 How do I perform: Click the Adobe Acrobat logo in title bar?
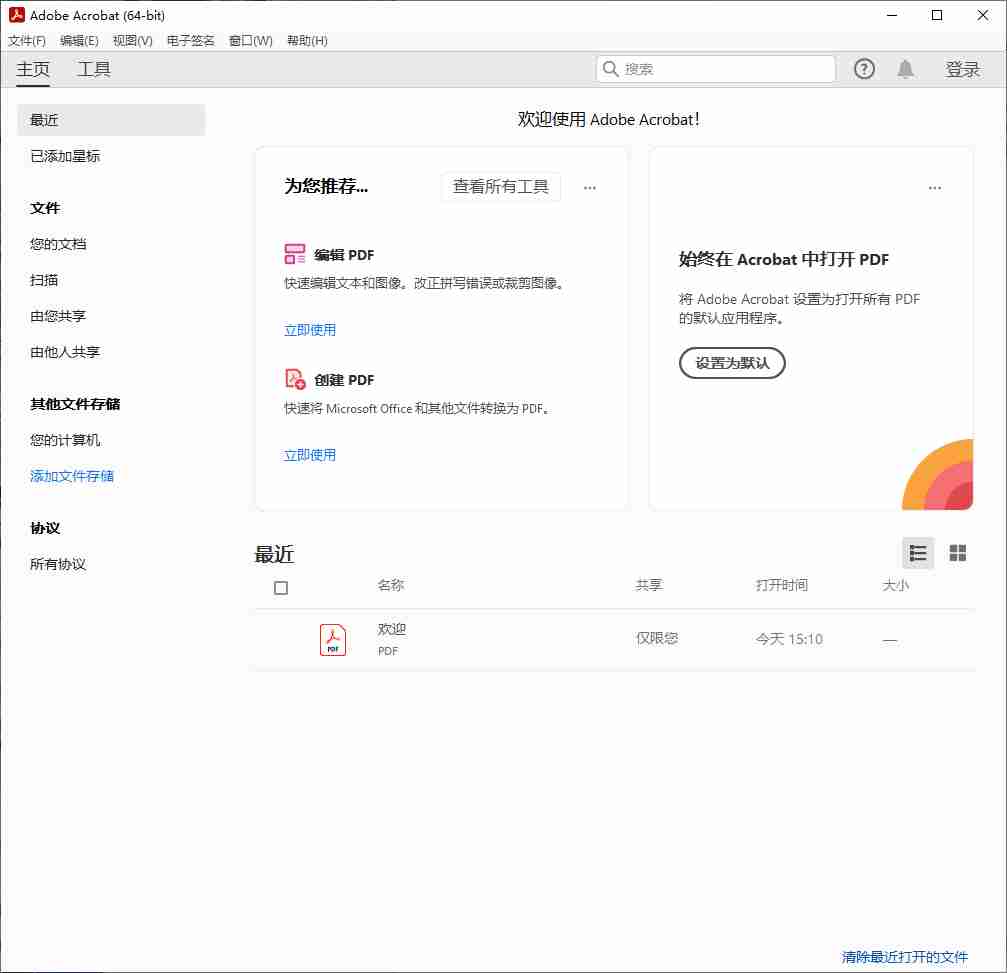coord(16,15)
